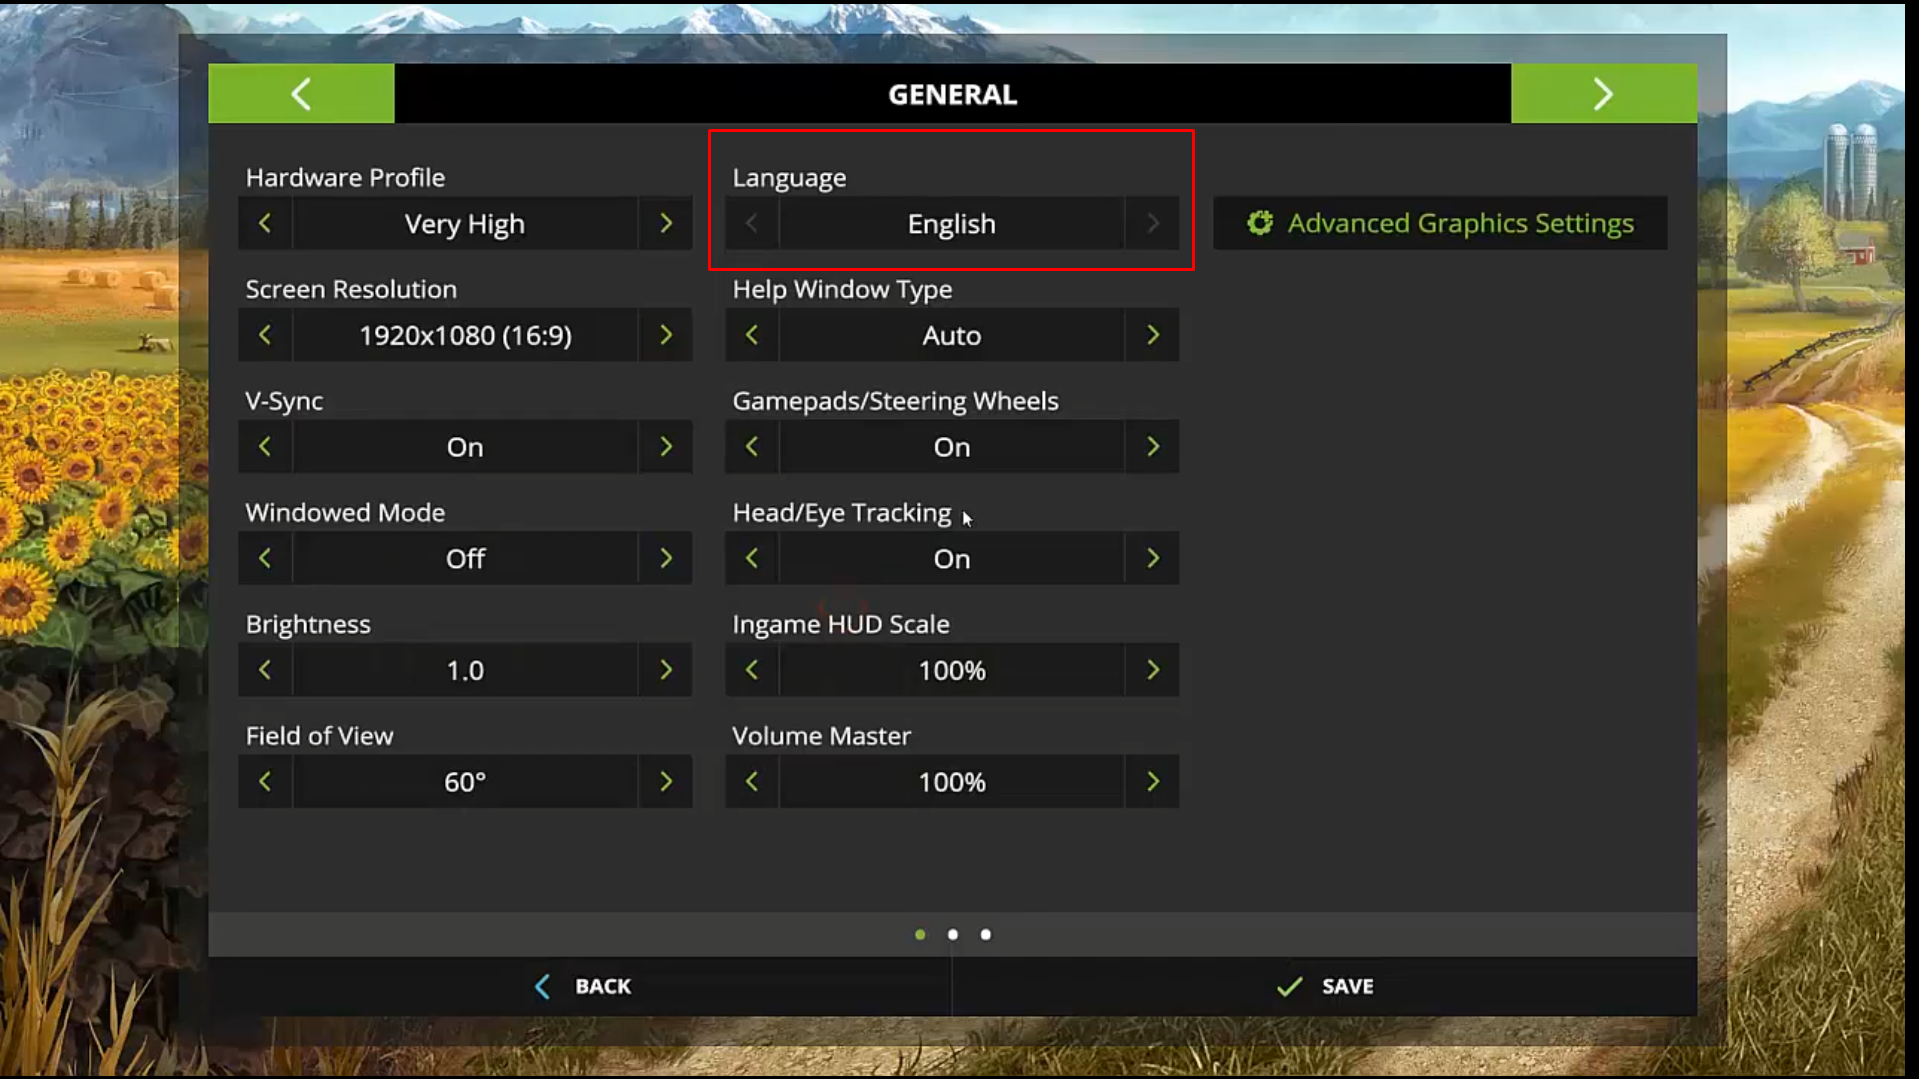This screenshot has width=1919, height=1079.
Task: Toggle Head/Eye Tracking using left arrow
Action: 752,558
